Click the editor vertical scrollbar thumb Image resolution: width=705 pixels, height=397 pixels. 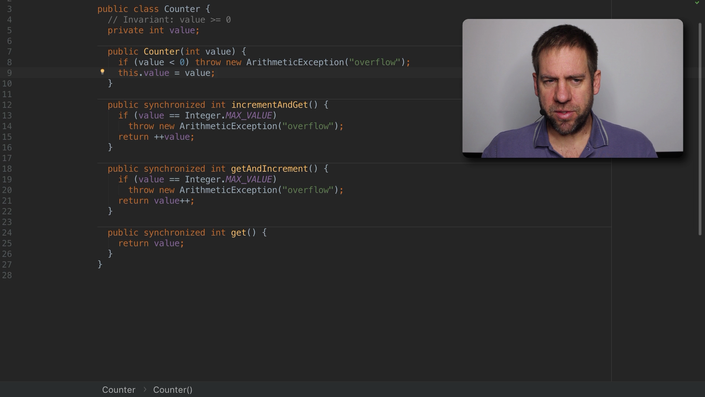[700, 128]
